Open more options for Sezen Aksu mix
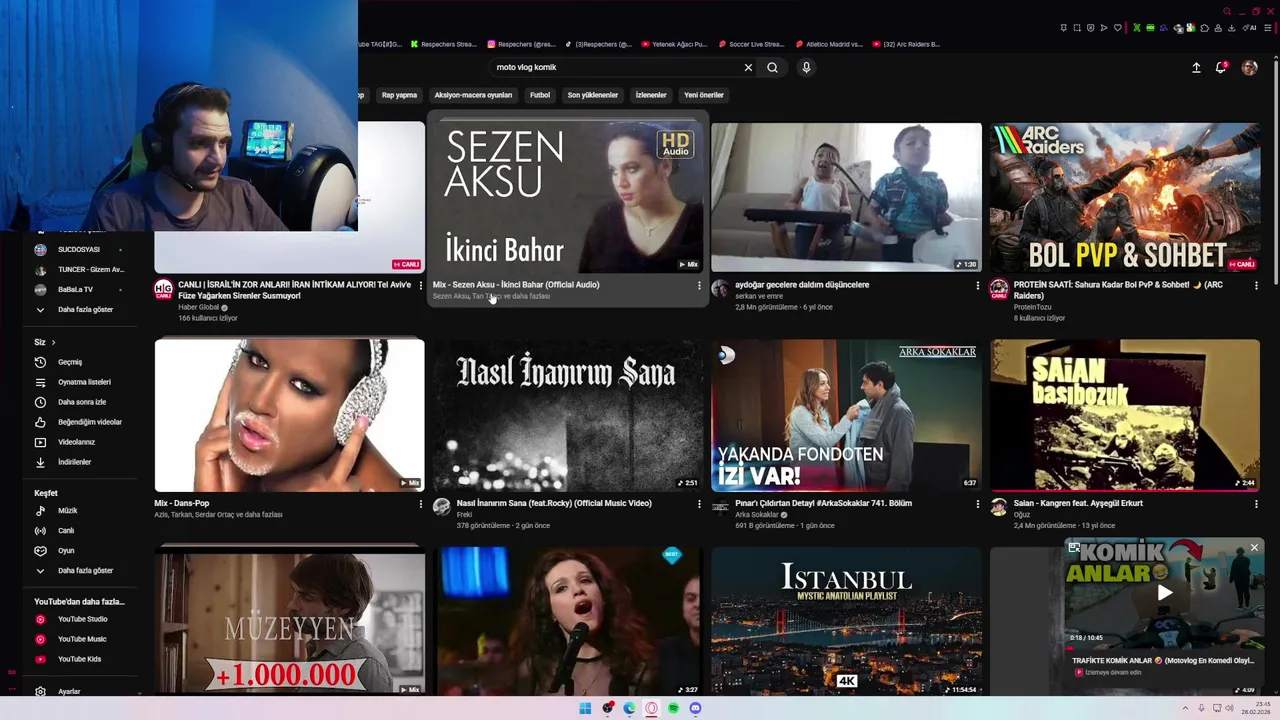The width and height of the screenshot is (1280, 720). (699, 286)
